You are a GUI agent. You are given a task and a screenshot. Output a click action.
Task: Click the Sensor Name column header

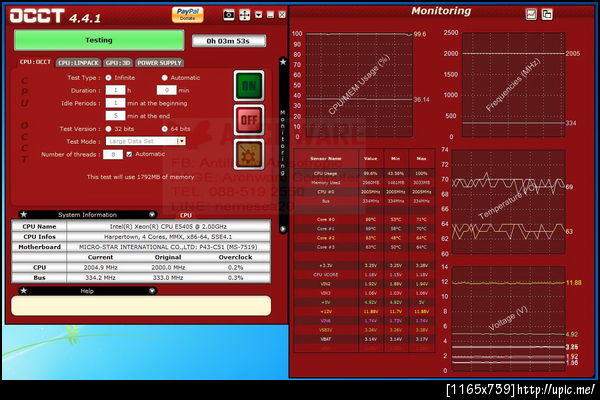point(326,158)
